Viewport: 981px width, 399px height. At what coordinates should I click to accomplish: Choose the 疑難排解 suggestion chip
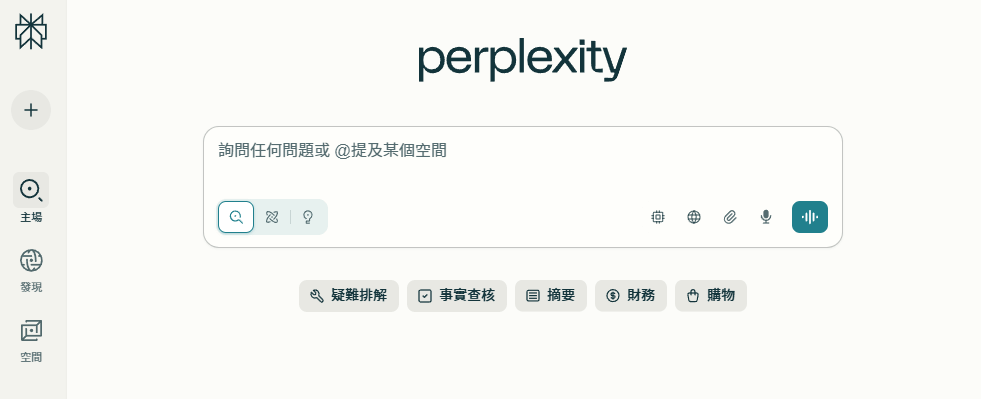click(x=348, y=296)
